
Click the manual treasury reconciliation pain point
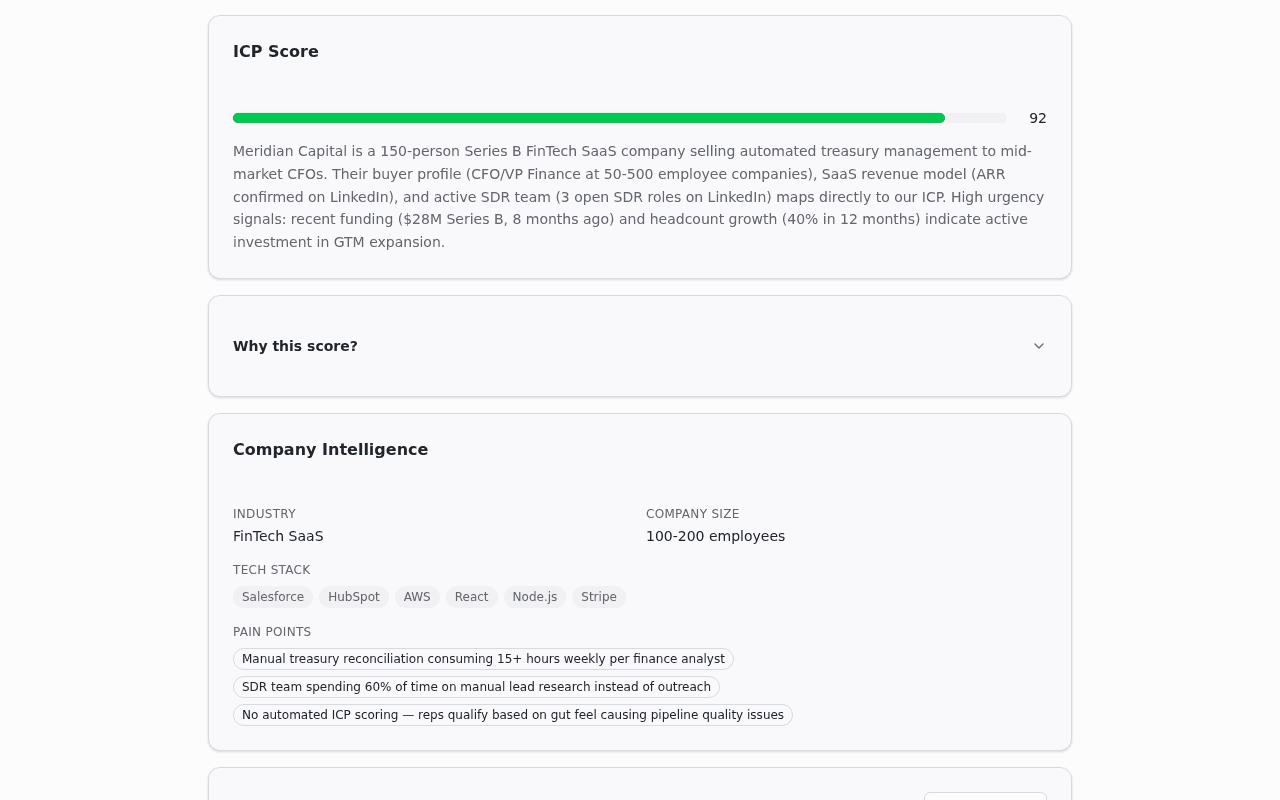[483, 659]
